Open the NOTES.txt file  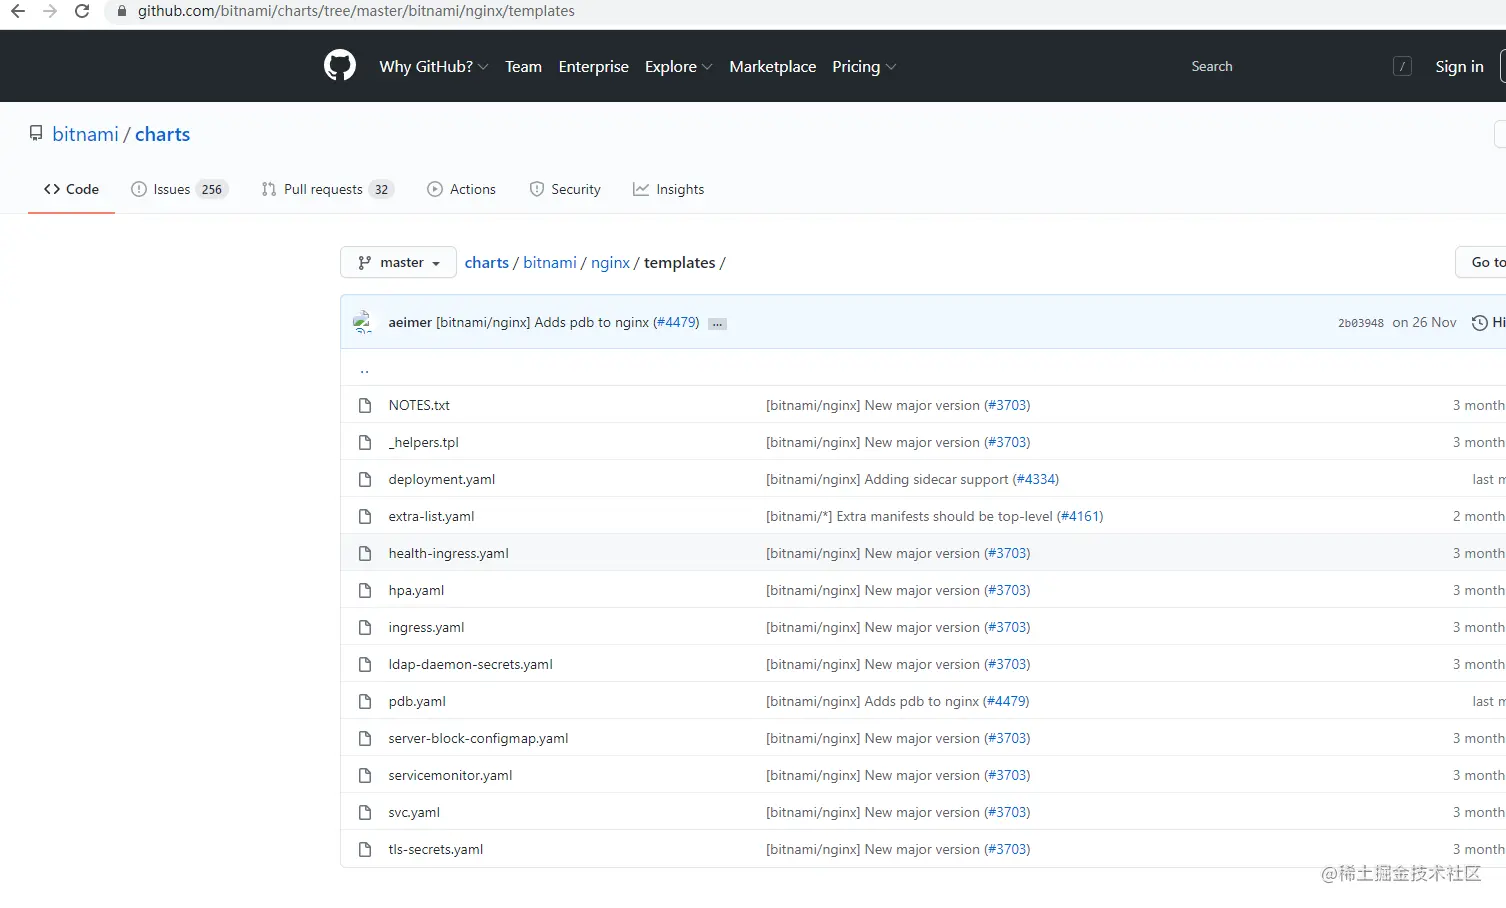coord(419,405)
